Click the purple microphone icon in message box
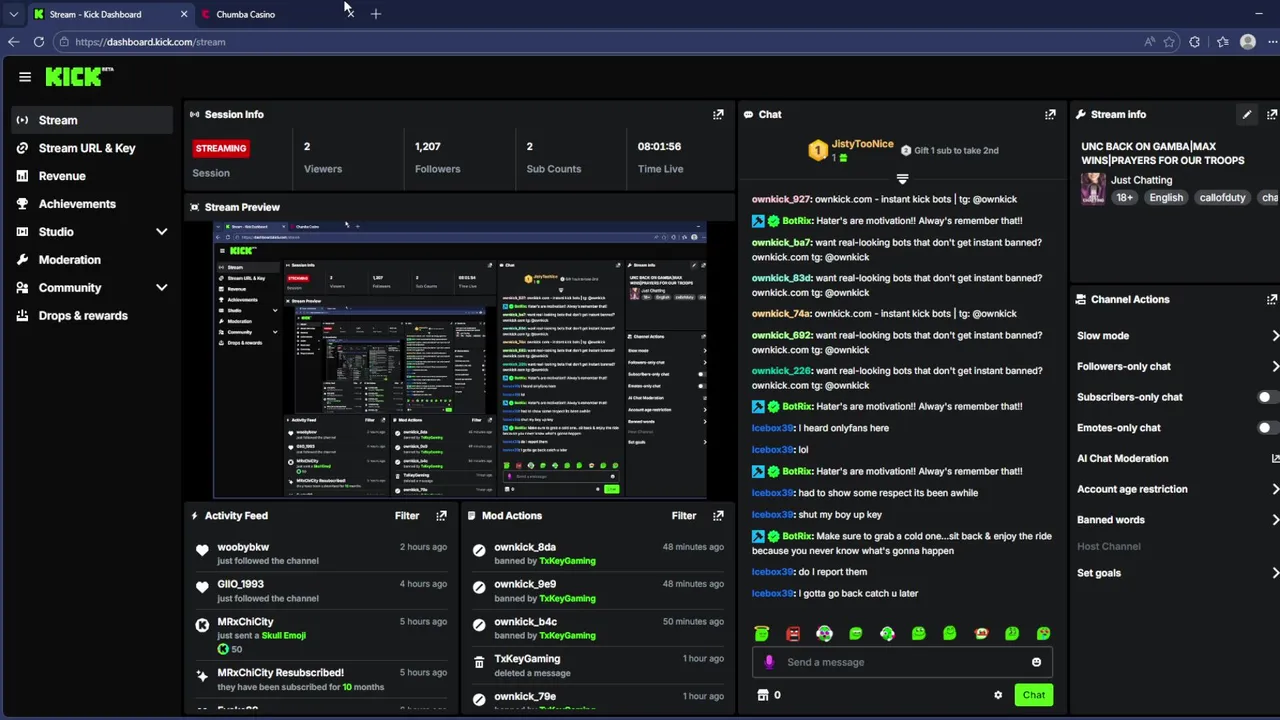 click(x=769, y=662)
